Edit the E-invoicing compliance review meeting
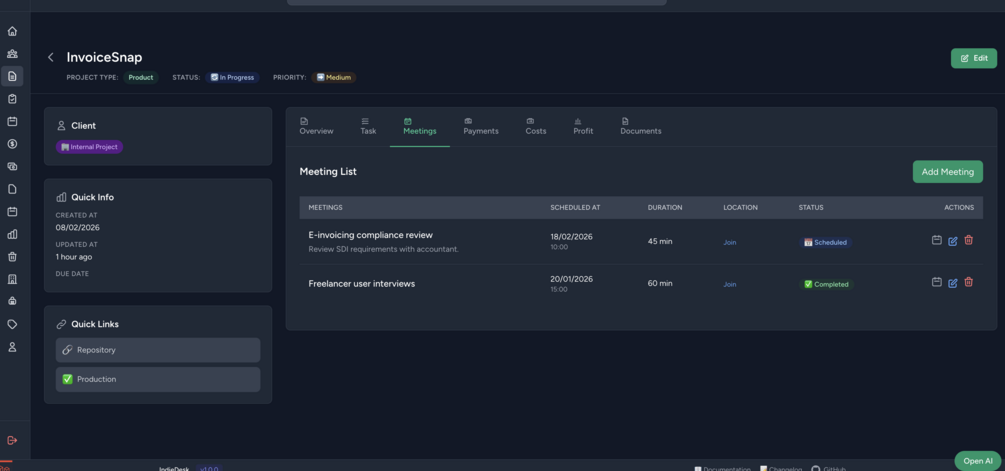This screenshot has width=1005, height=471. coord(952,241)
